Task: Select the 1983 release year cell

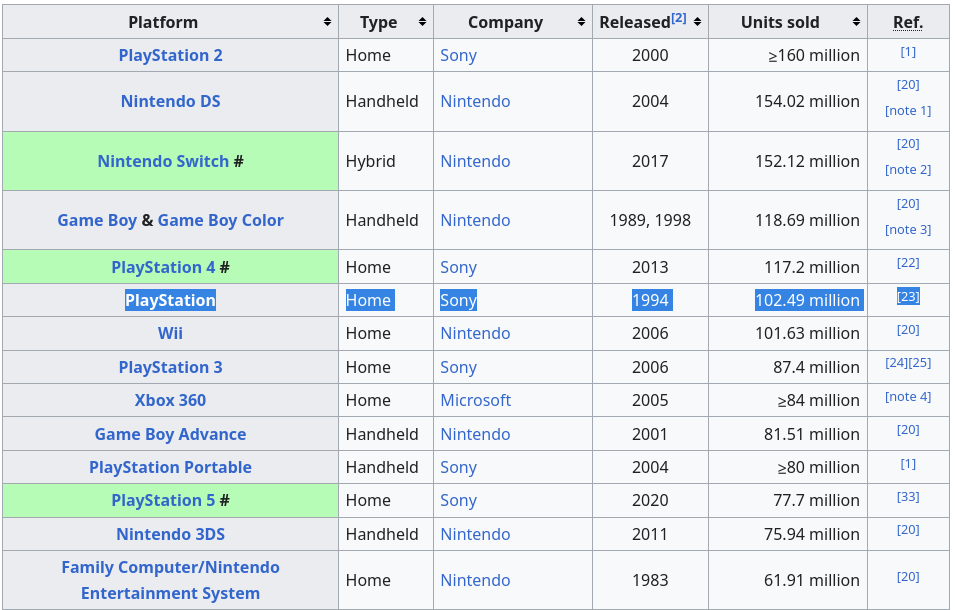Action: 650,580
